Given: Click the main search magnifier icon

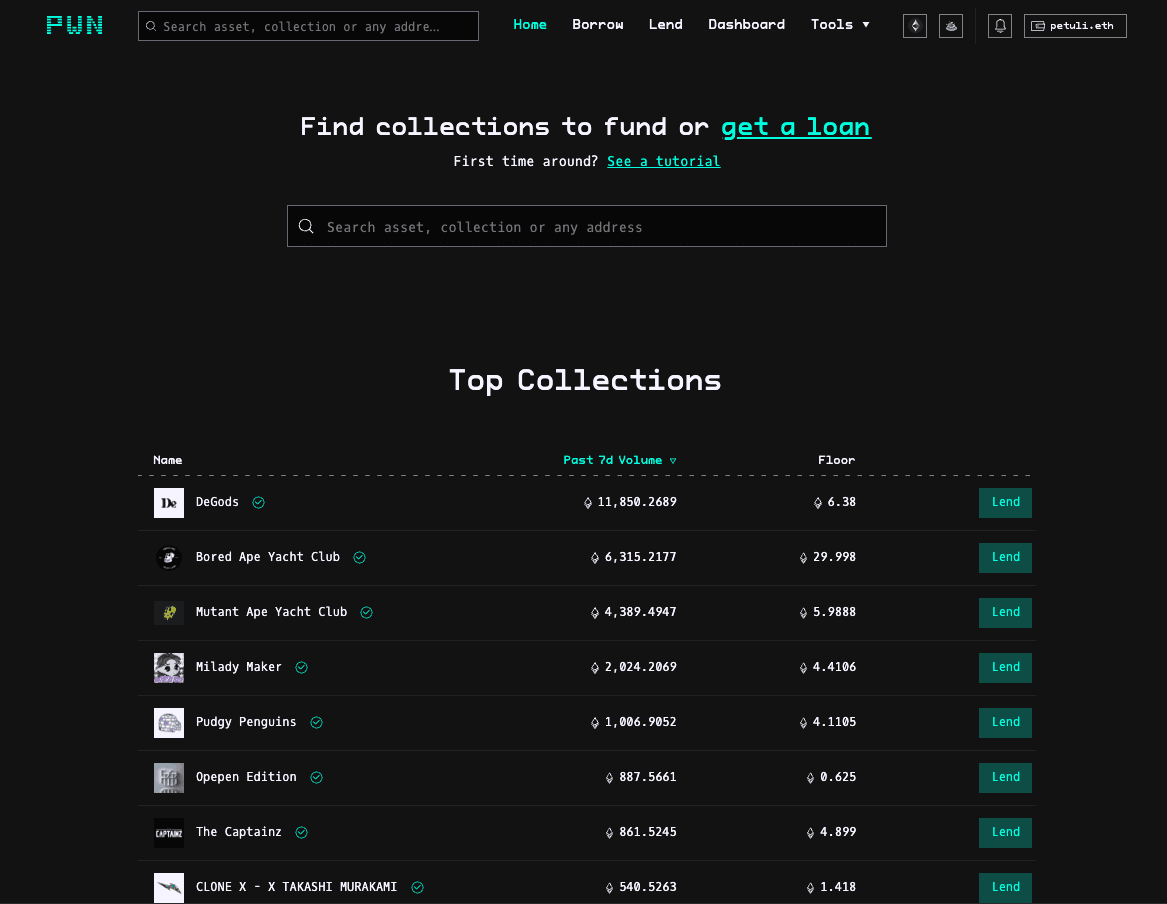Looking at the screenshot, I should pos(306,226).
